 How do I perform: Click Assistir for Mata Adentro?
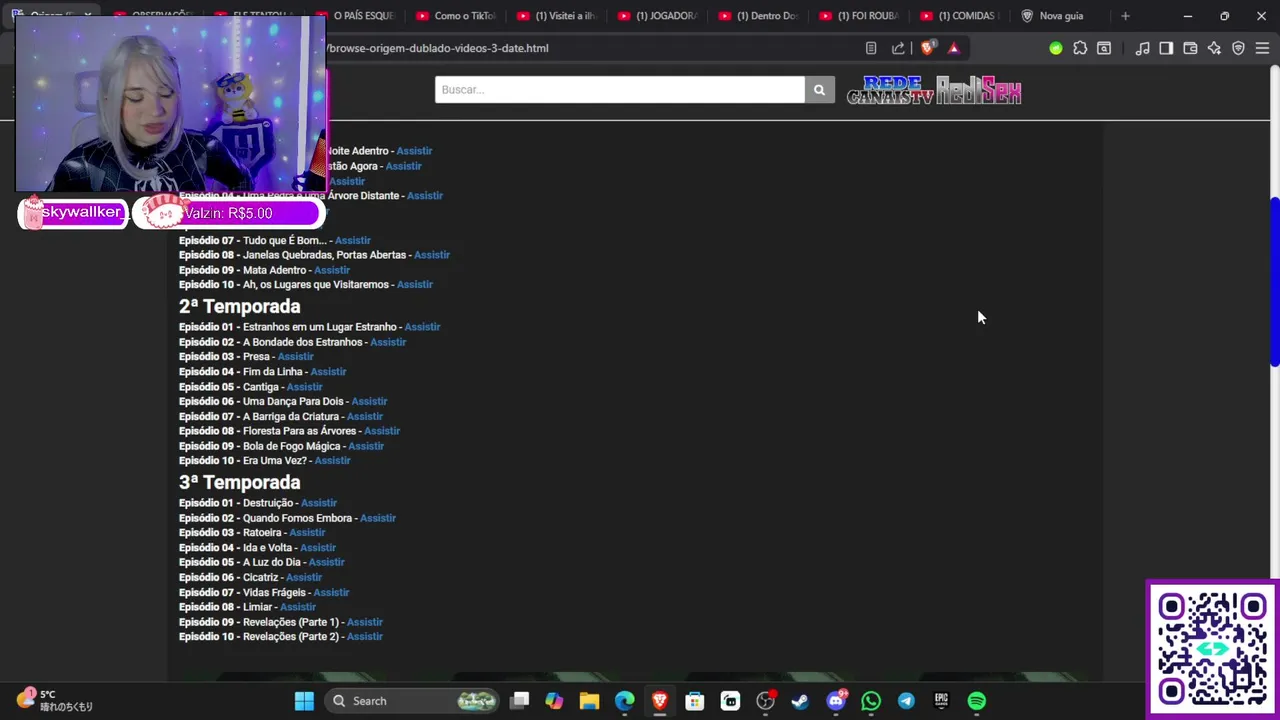pyautogui.click(x=332, y=270)
